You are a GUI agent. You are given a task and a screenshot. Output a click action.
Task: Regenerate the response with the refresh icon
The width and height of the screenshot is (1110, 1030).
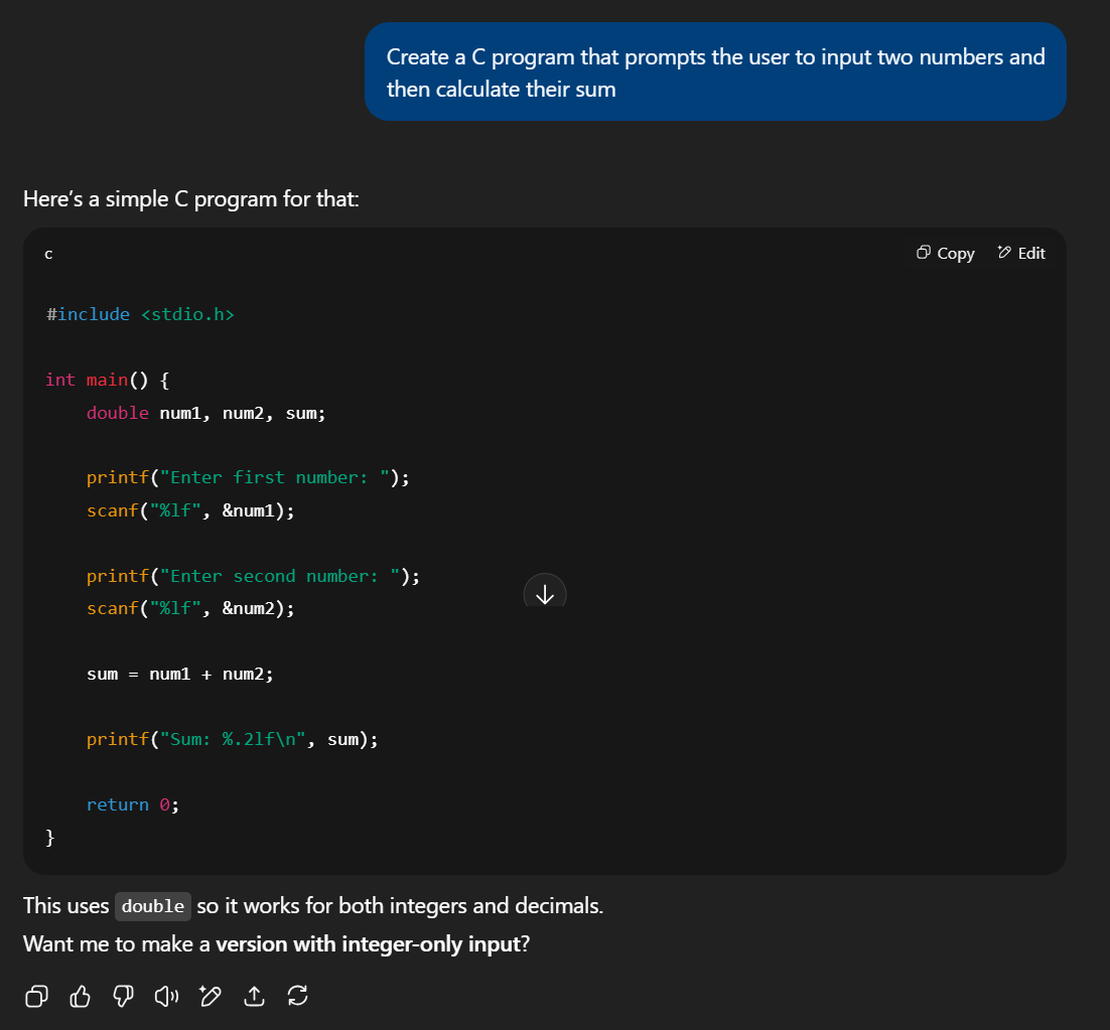point(297,995)
